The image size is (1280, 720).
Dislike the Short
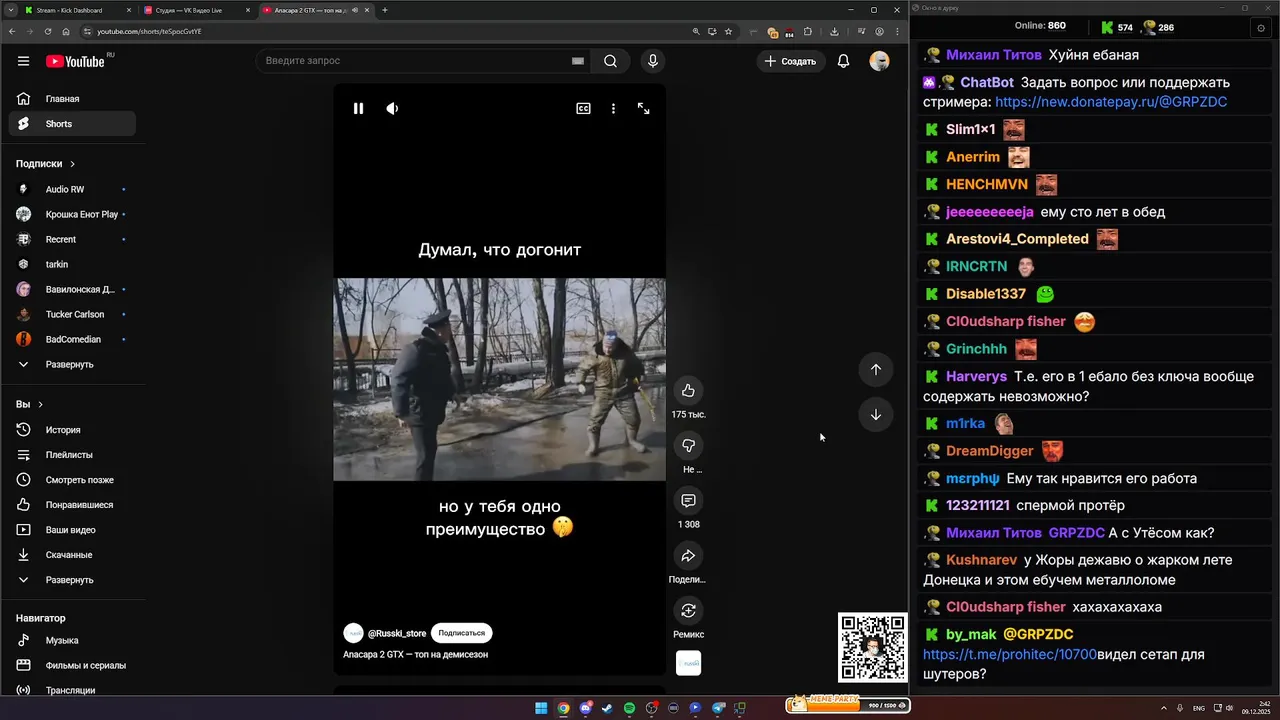click(x=688, y=445)
